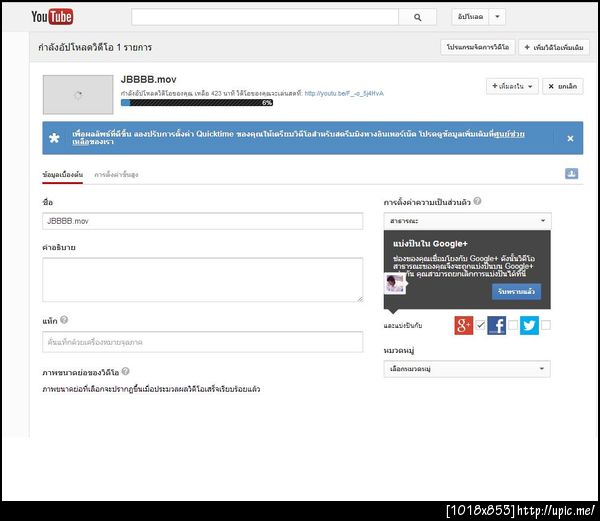Open the สาธารณะ privacy dropdown
This screenshot has height=521, width=600.
[467, 221]
